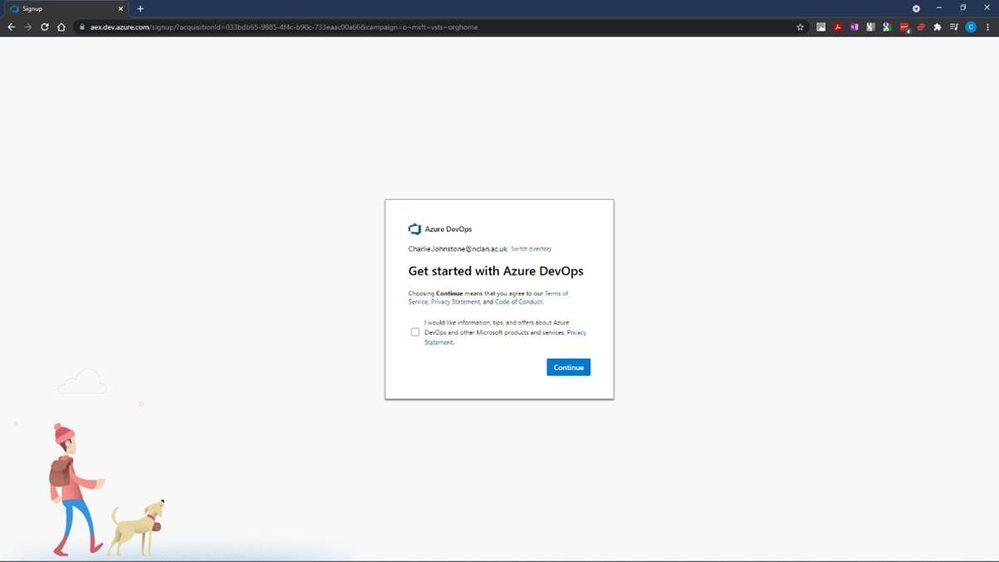Open the Chrome three-dot menu

pyautogui.click(x=988, y=27)
